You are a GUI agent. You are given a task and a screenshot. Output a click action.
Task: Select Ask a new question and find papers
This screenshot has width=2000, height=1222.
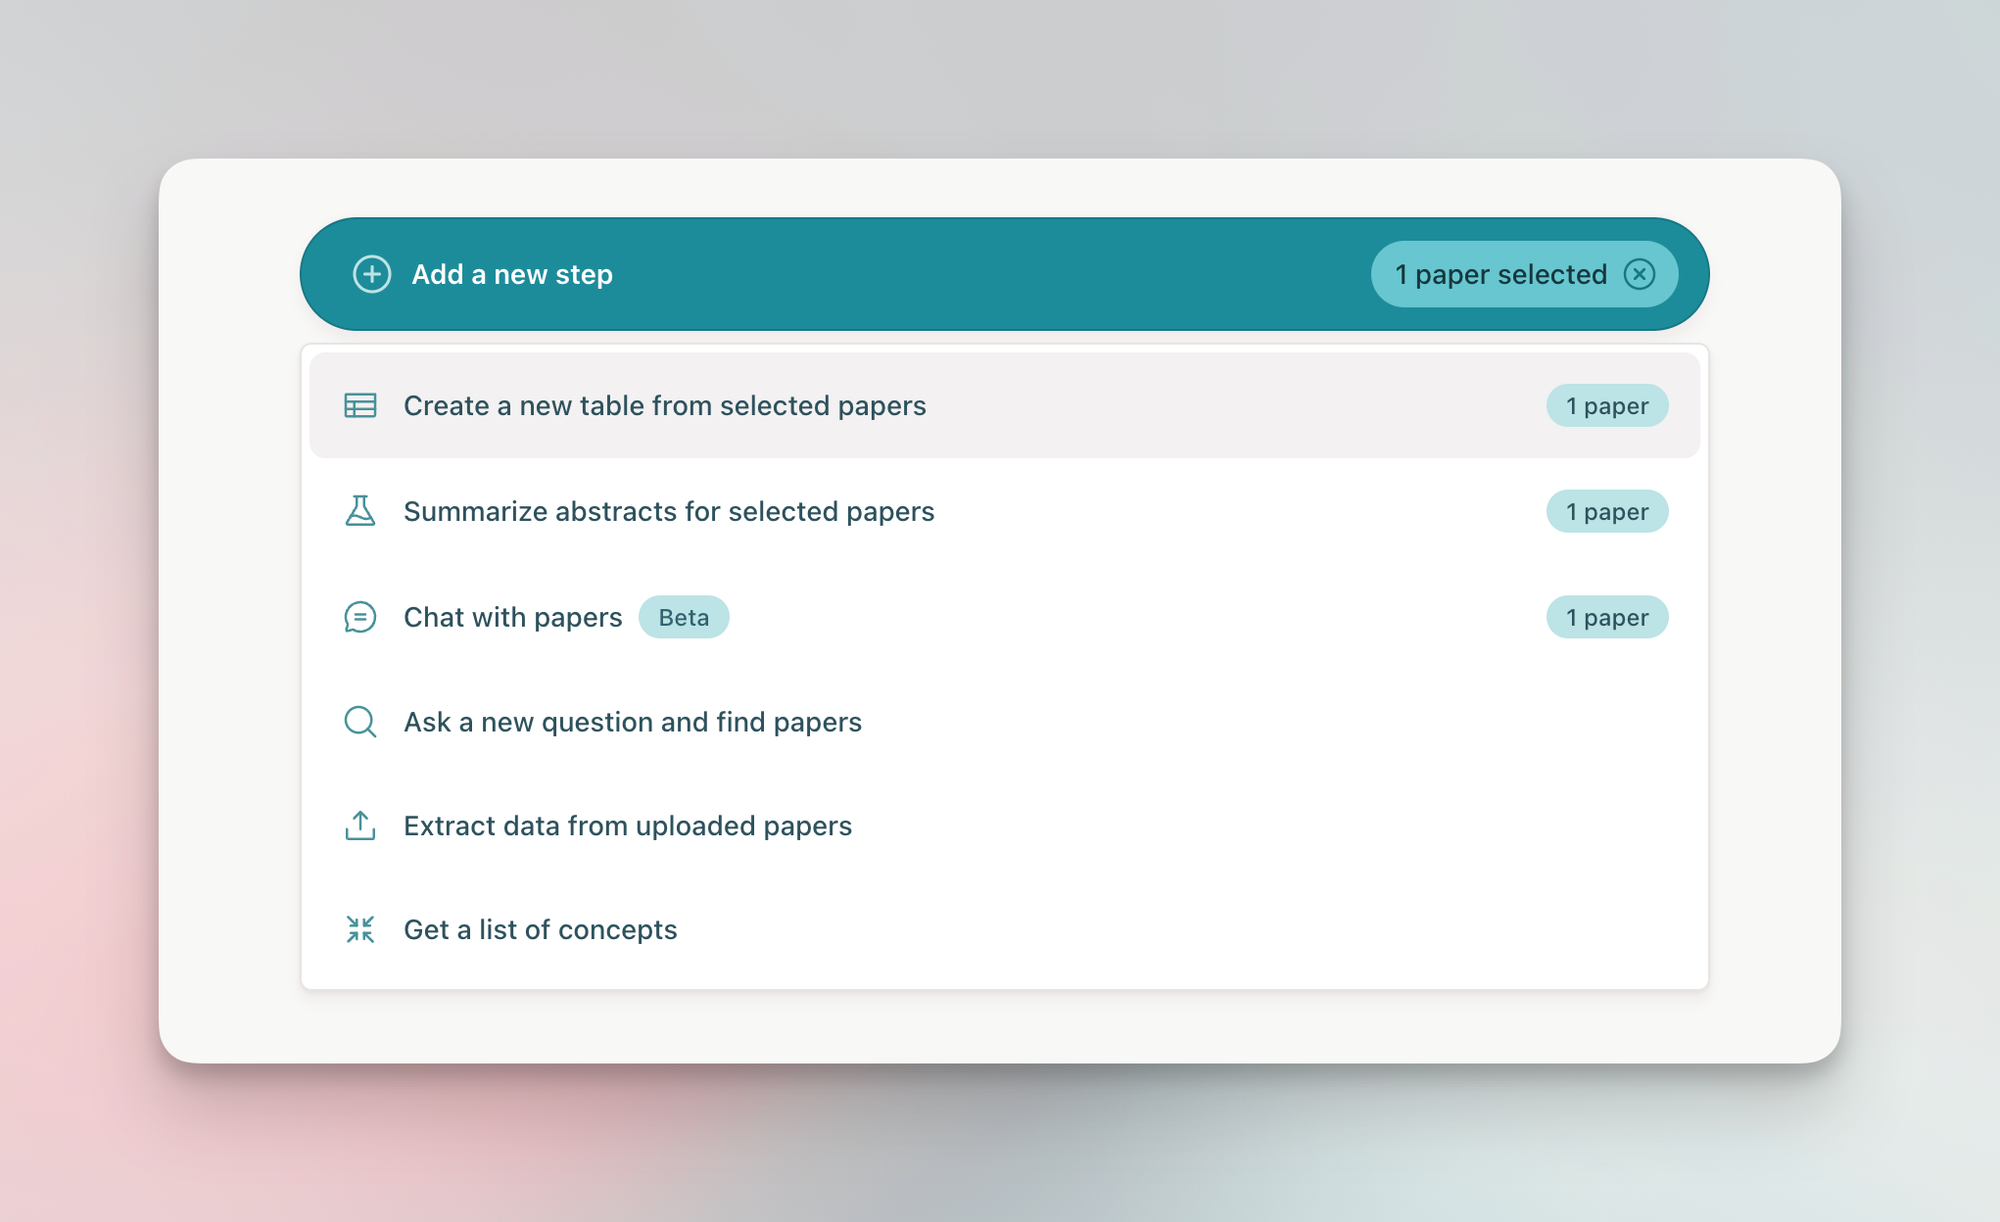[x=631, y=720]
